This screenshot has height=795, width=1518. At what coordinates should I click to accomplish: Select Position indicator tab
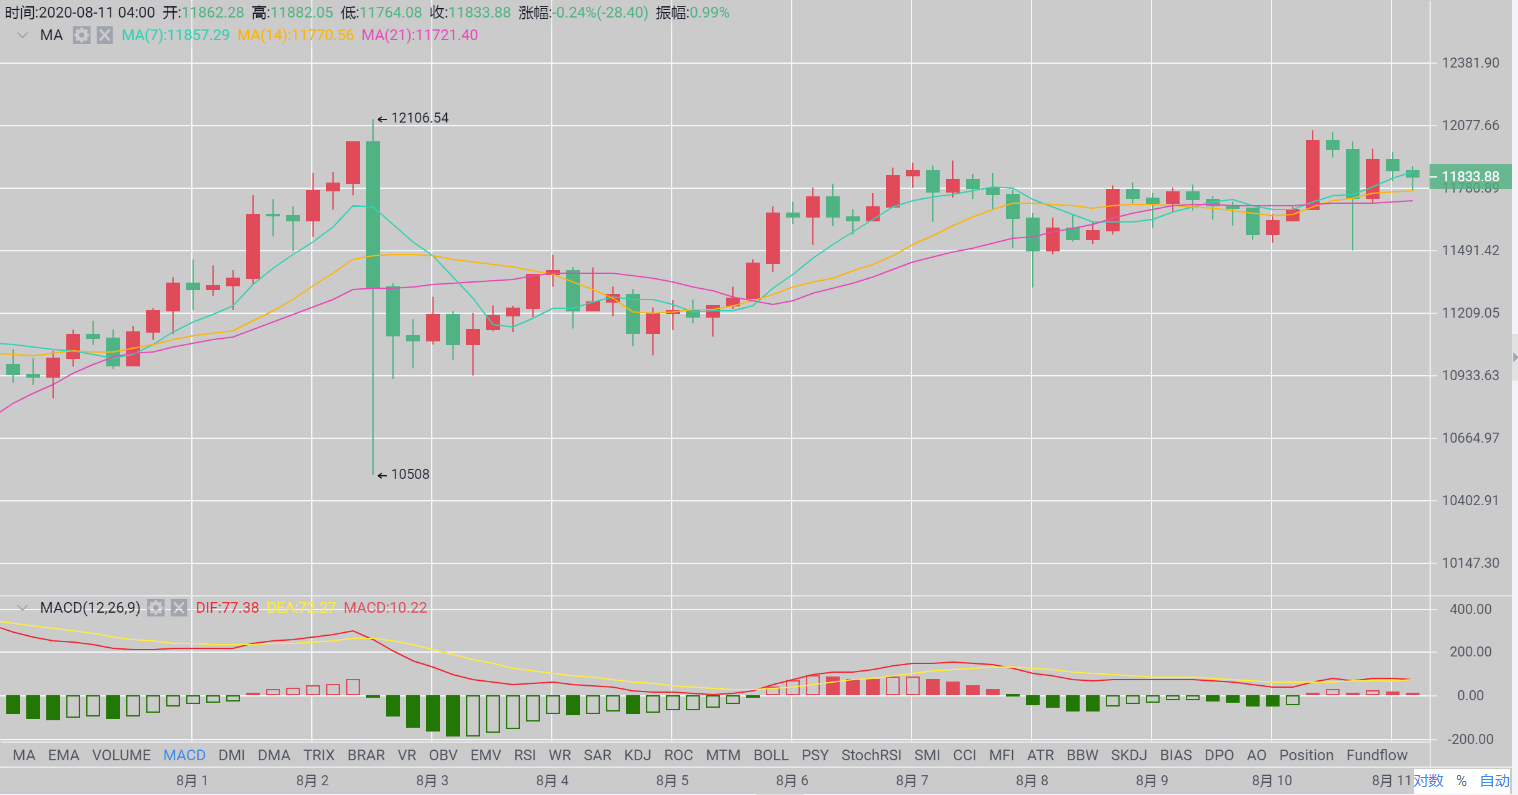(x=1306, y=755)
